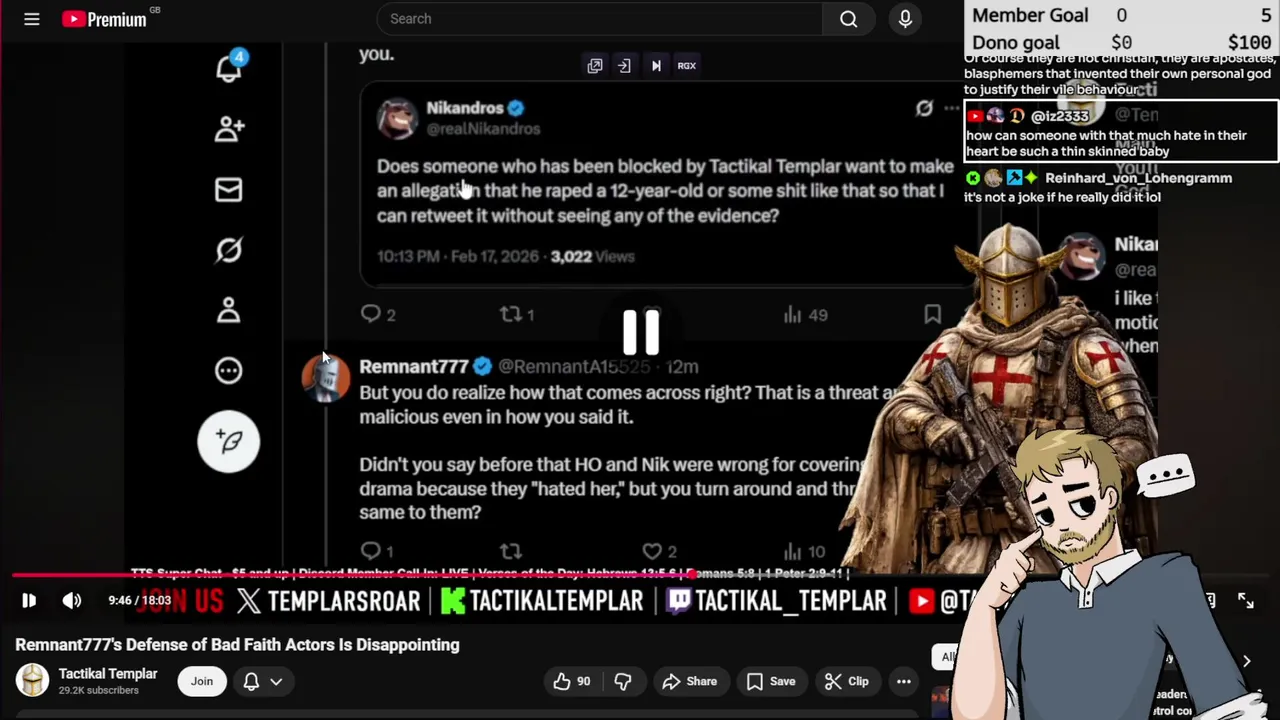Click the Dono goal $100 value
This screenshot has height=720, width=1280.
(1249, 43)
